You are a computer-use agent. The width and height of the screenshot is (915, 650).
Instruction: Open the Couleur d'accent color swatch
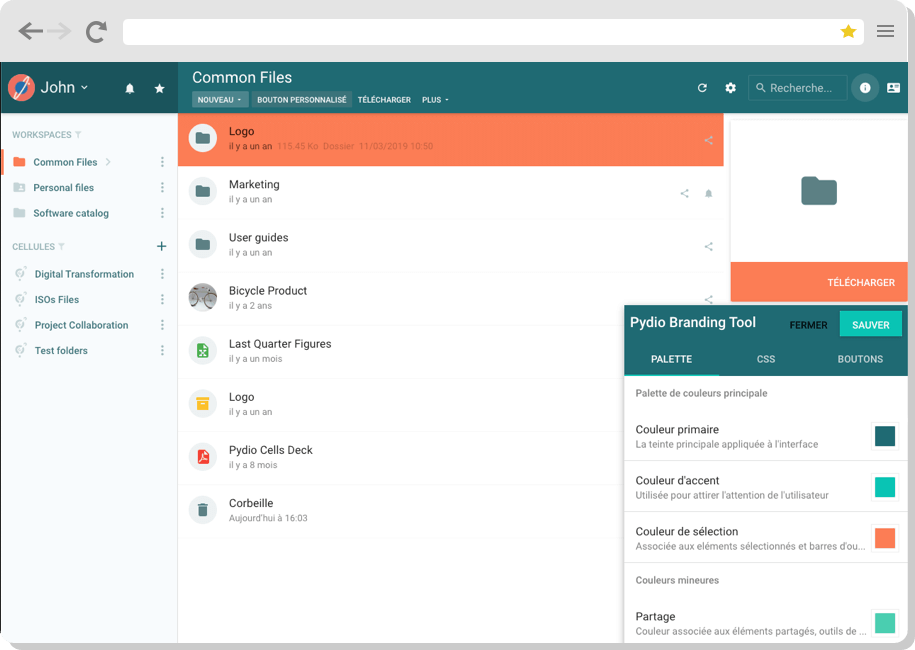[885, 487]
